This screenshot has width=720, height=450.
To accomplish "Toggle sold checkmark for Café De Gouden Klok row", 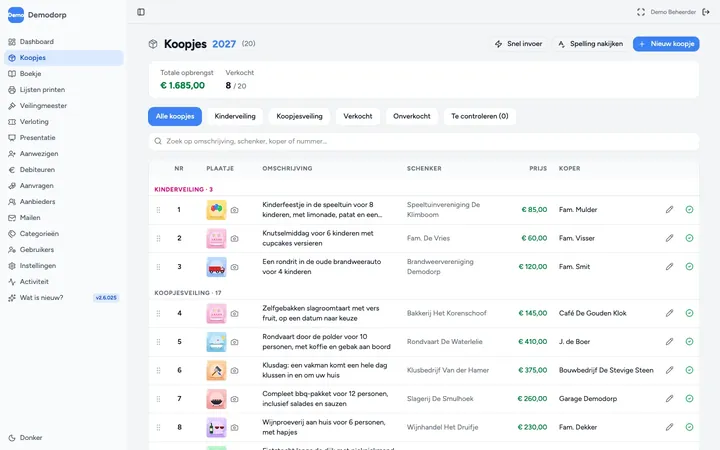I will pyautogui.click(x=689, y=313).
